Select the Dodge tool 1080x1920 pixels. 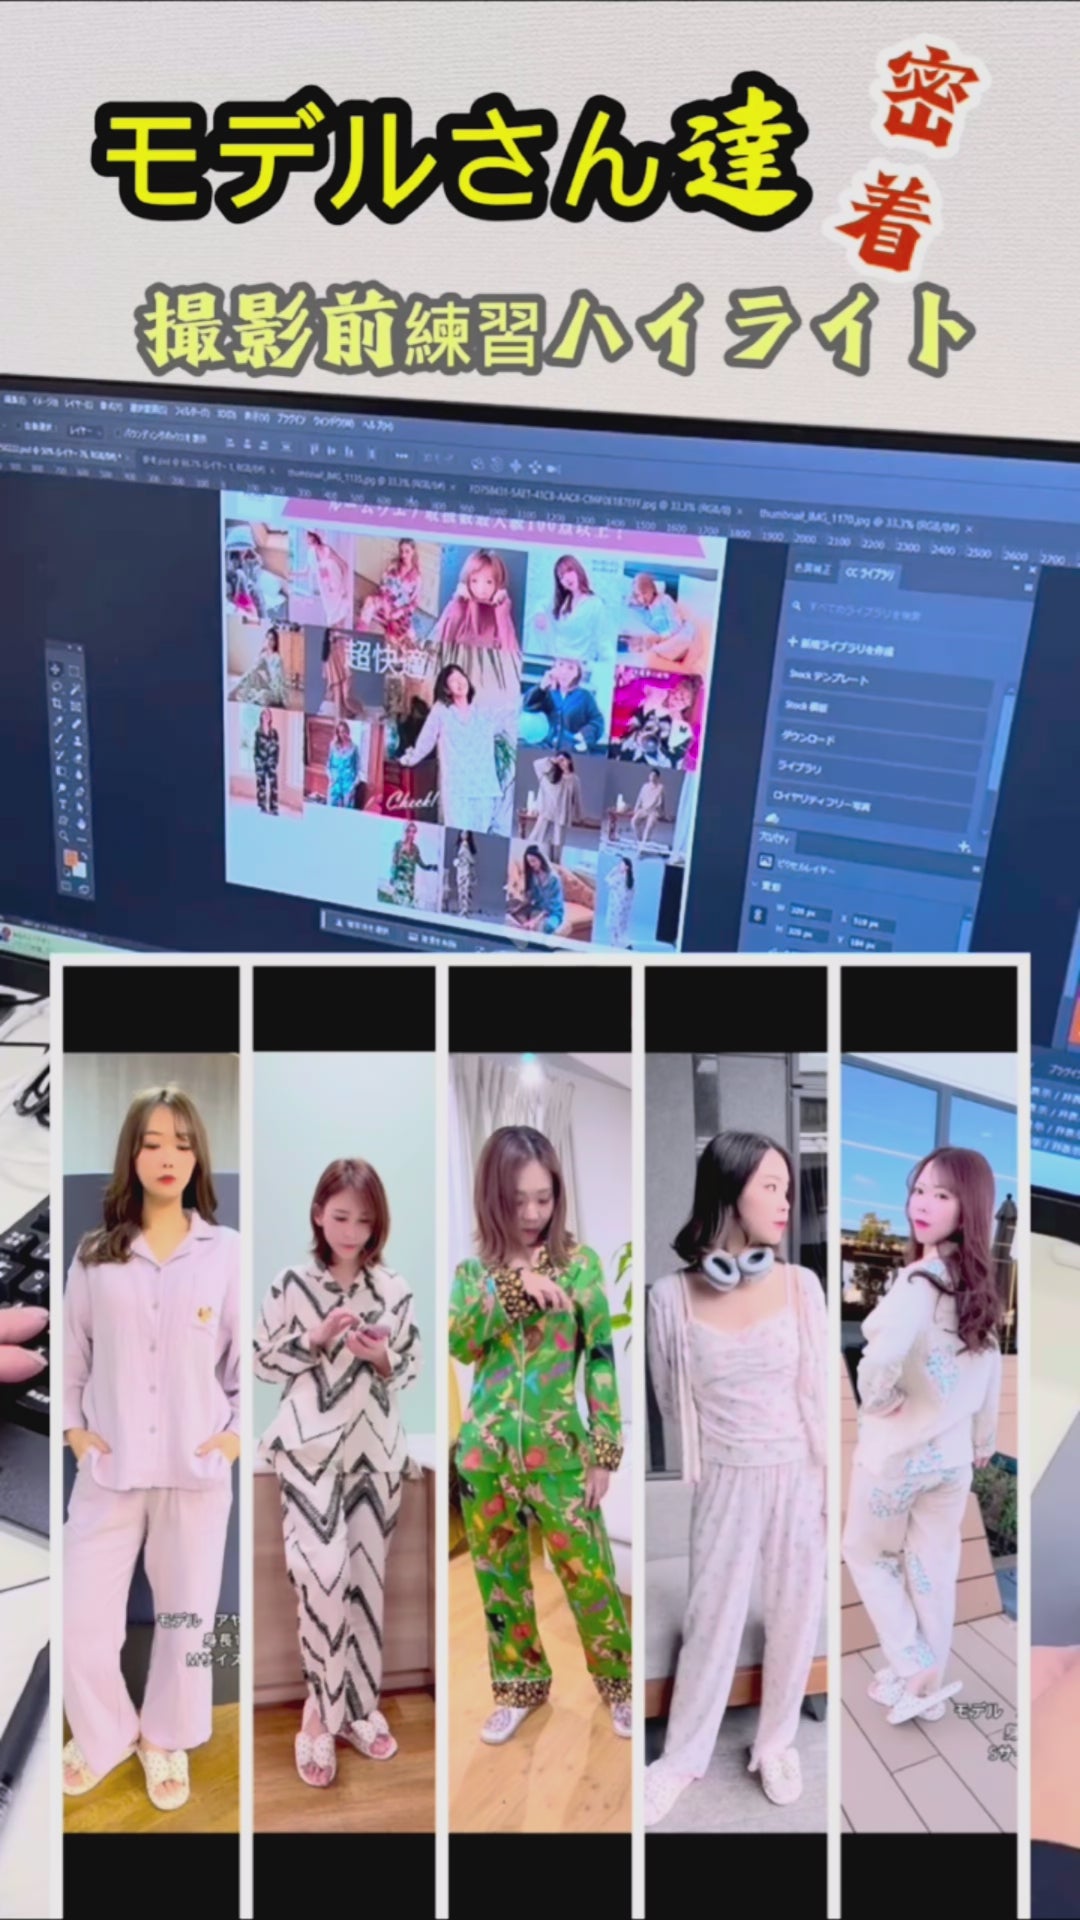pyautogui.click(x=62, y=788)
